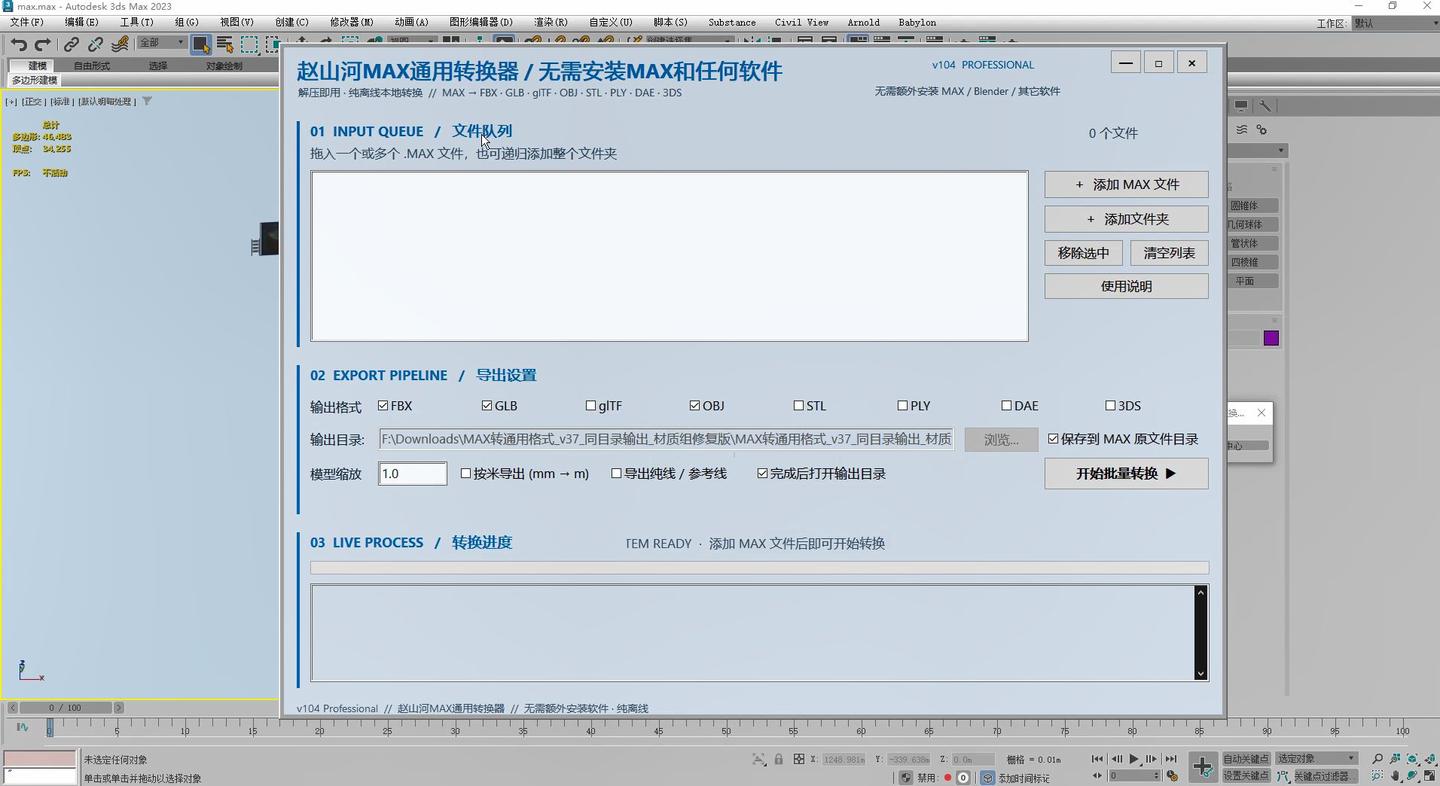This screenshot has width=1440, height=786.
Task: Enable 导出纯线 / 参考线 option
Action: click(x=617, y=474)
